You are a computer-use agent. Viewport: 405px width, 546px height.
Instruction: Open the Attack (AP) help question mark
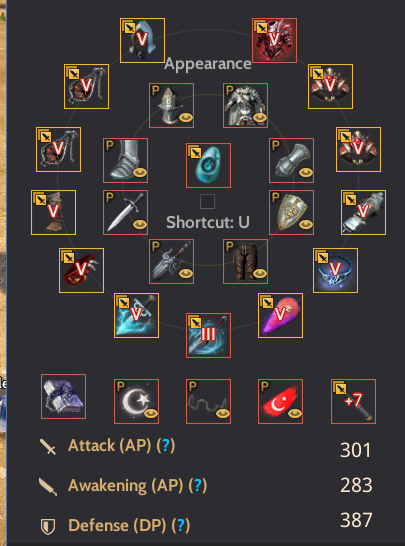(166, 445)
